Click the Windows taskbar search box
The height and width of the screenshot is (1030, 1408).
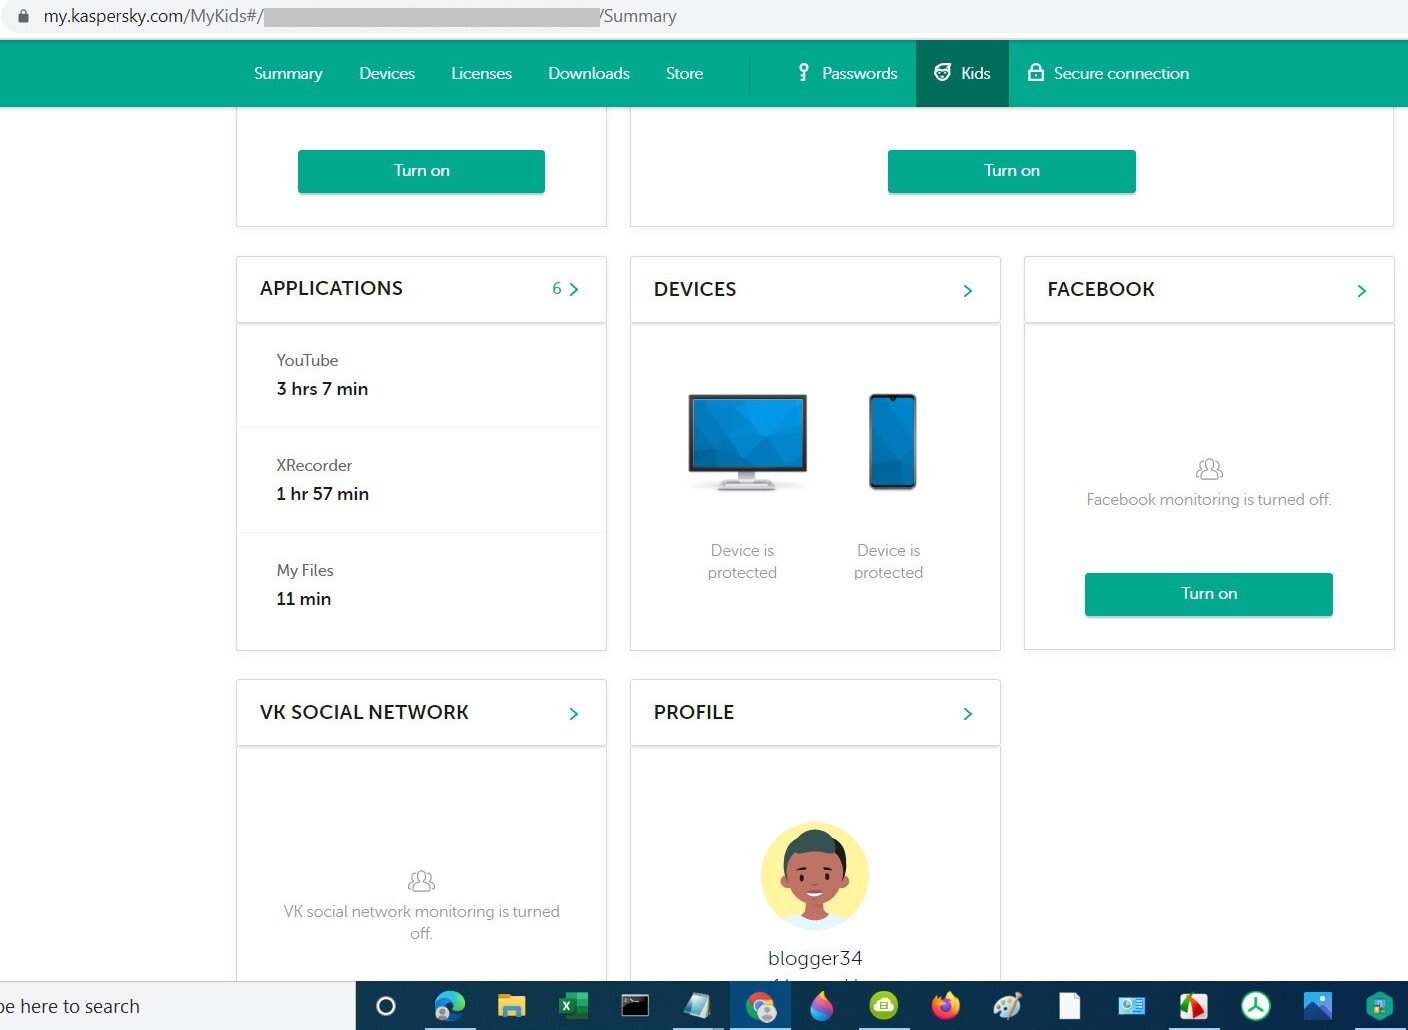178,1006
